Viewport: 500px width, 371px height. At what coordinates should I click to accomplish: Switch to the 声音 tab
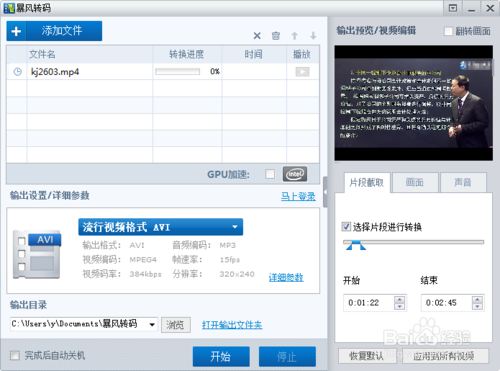[x=463, y=182]
